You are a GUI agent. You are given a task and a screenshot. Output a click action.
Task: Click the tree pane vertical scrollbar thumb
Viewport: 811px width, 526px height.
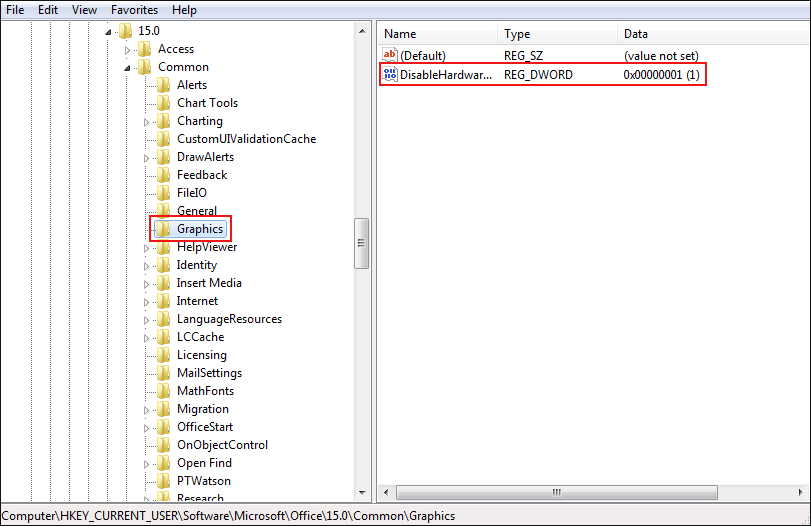pos(362,243)
